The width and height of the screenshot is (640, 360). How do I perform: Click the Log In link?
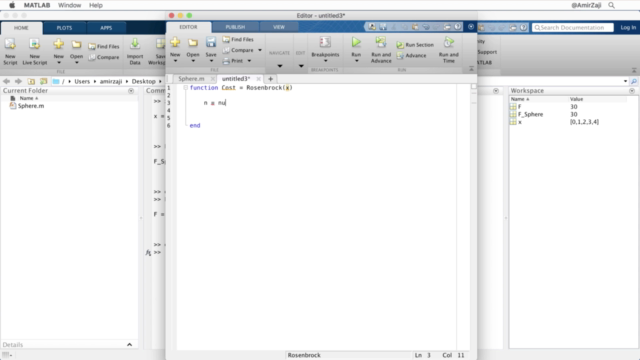[x=628, y=27]
